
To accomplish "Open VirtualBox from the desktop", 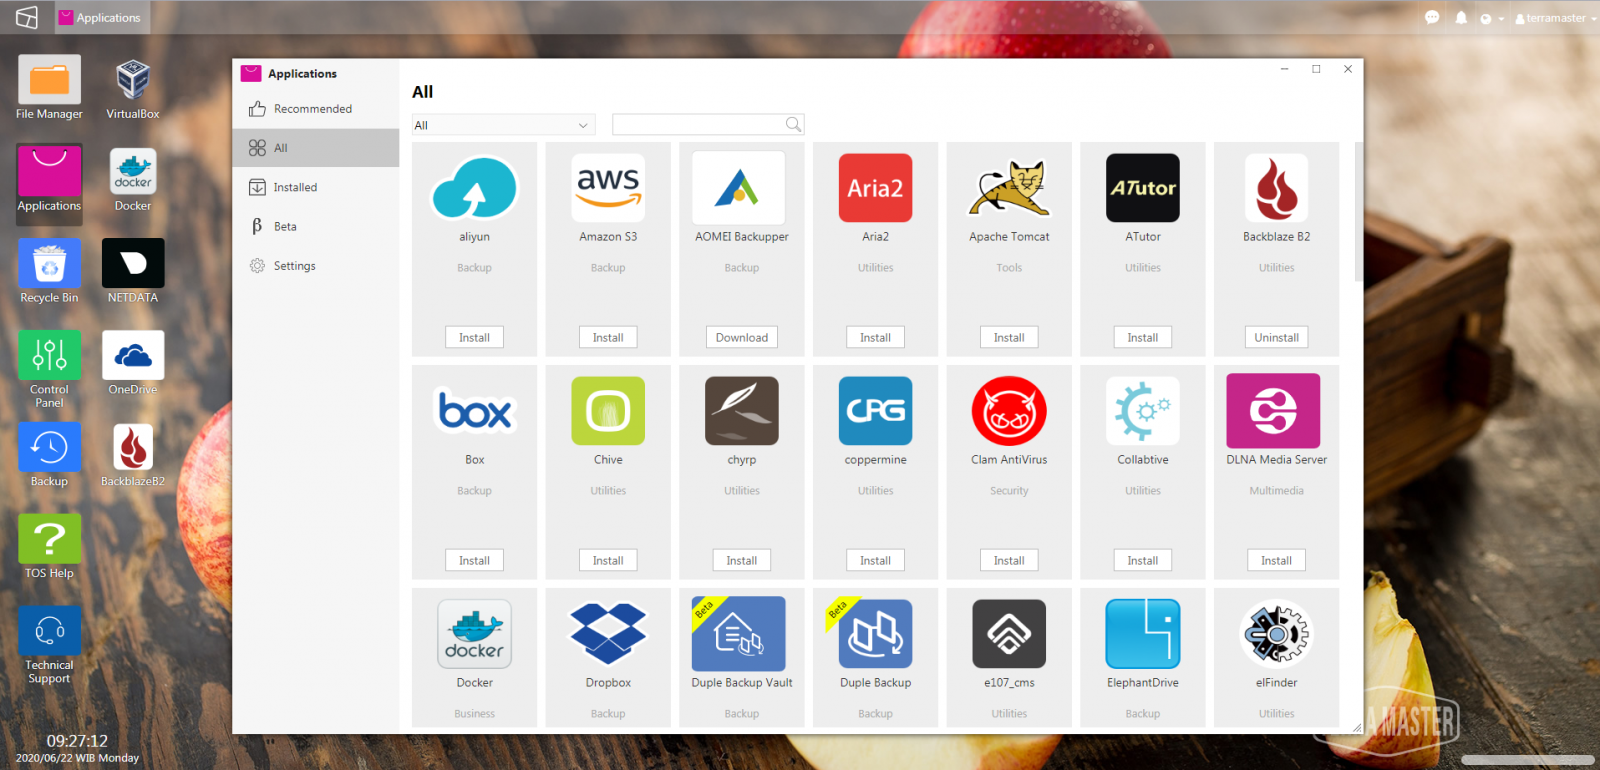I will 133,81.
